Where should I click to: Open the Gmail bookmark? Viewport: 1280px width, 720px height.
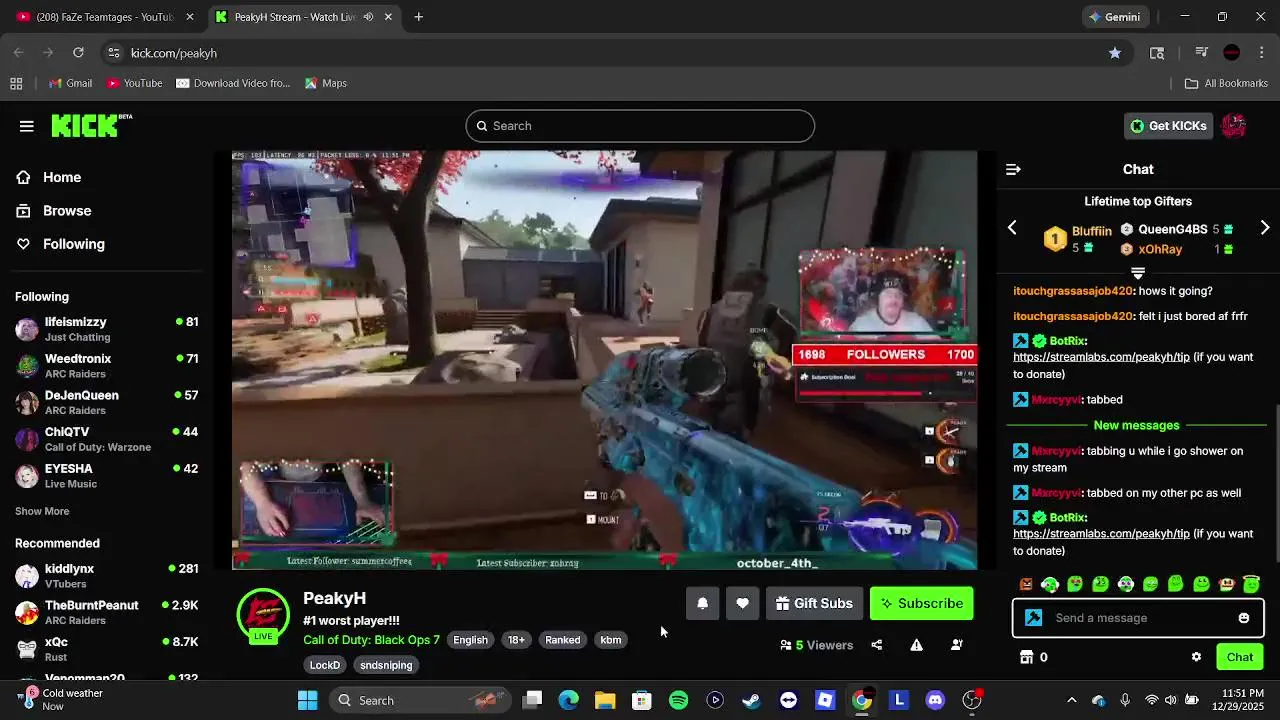coord(70,83)
